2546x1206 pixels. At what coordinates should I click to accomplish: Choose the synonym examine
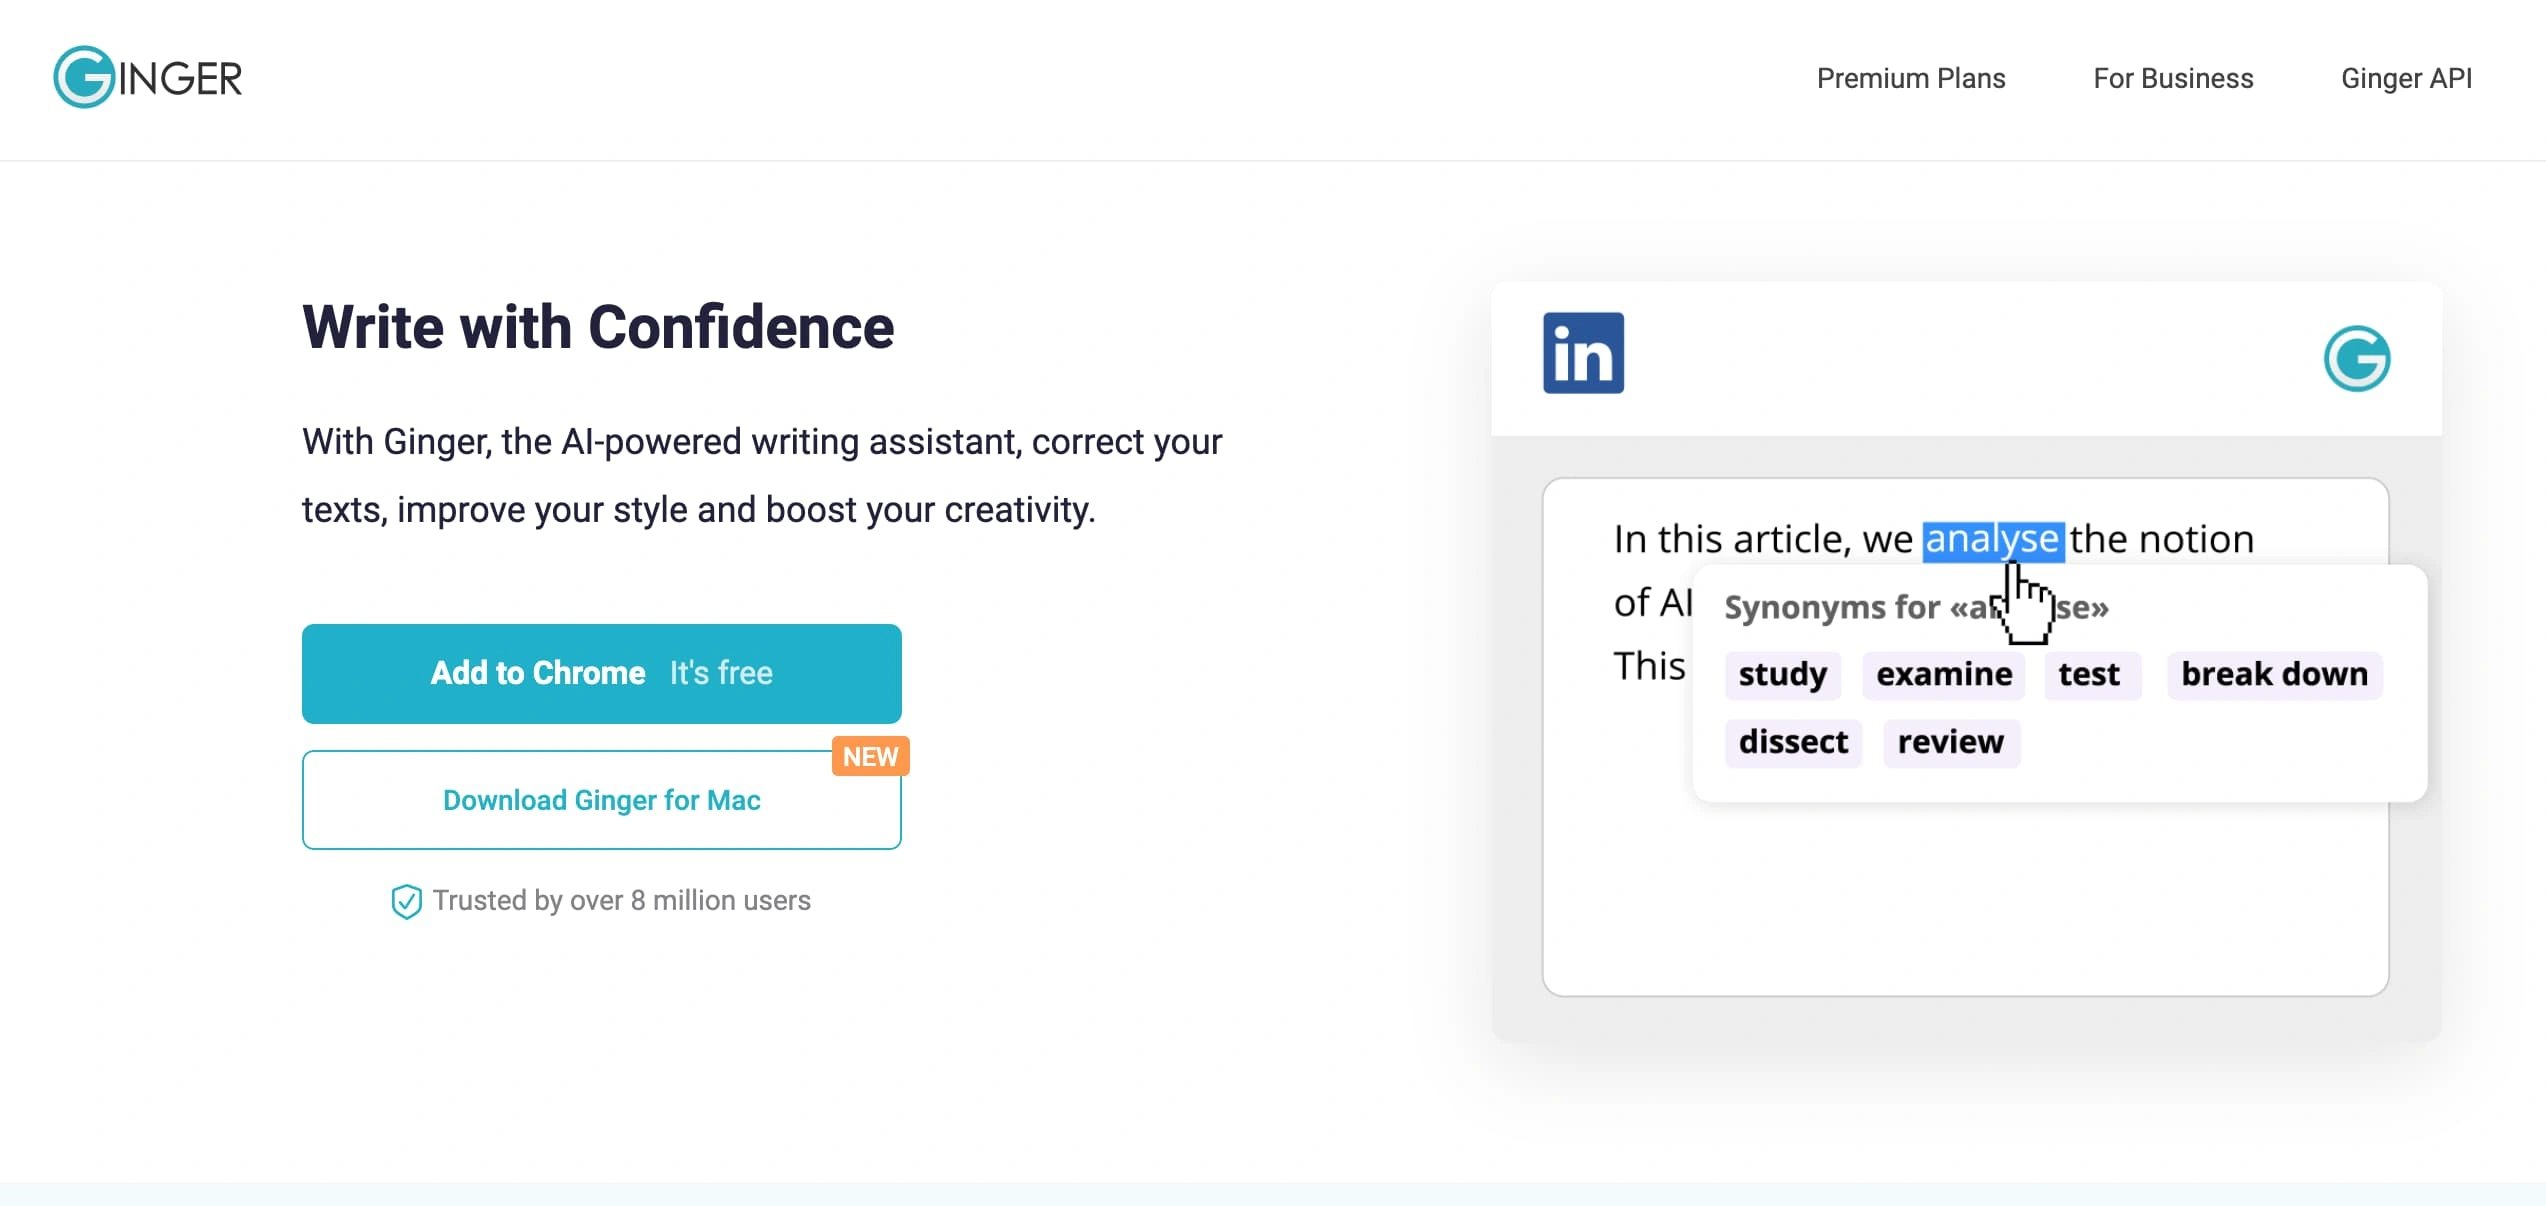[x=1943, y=674]
